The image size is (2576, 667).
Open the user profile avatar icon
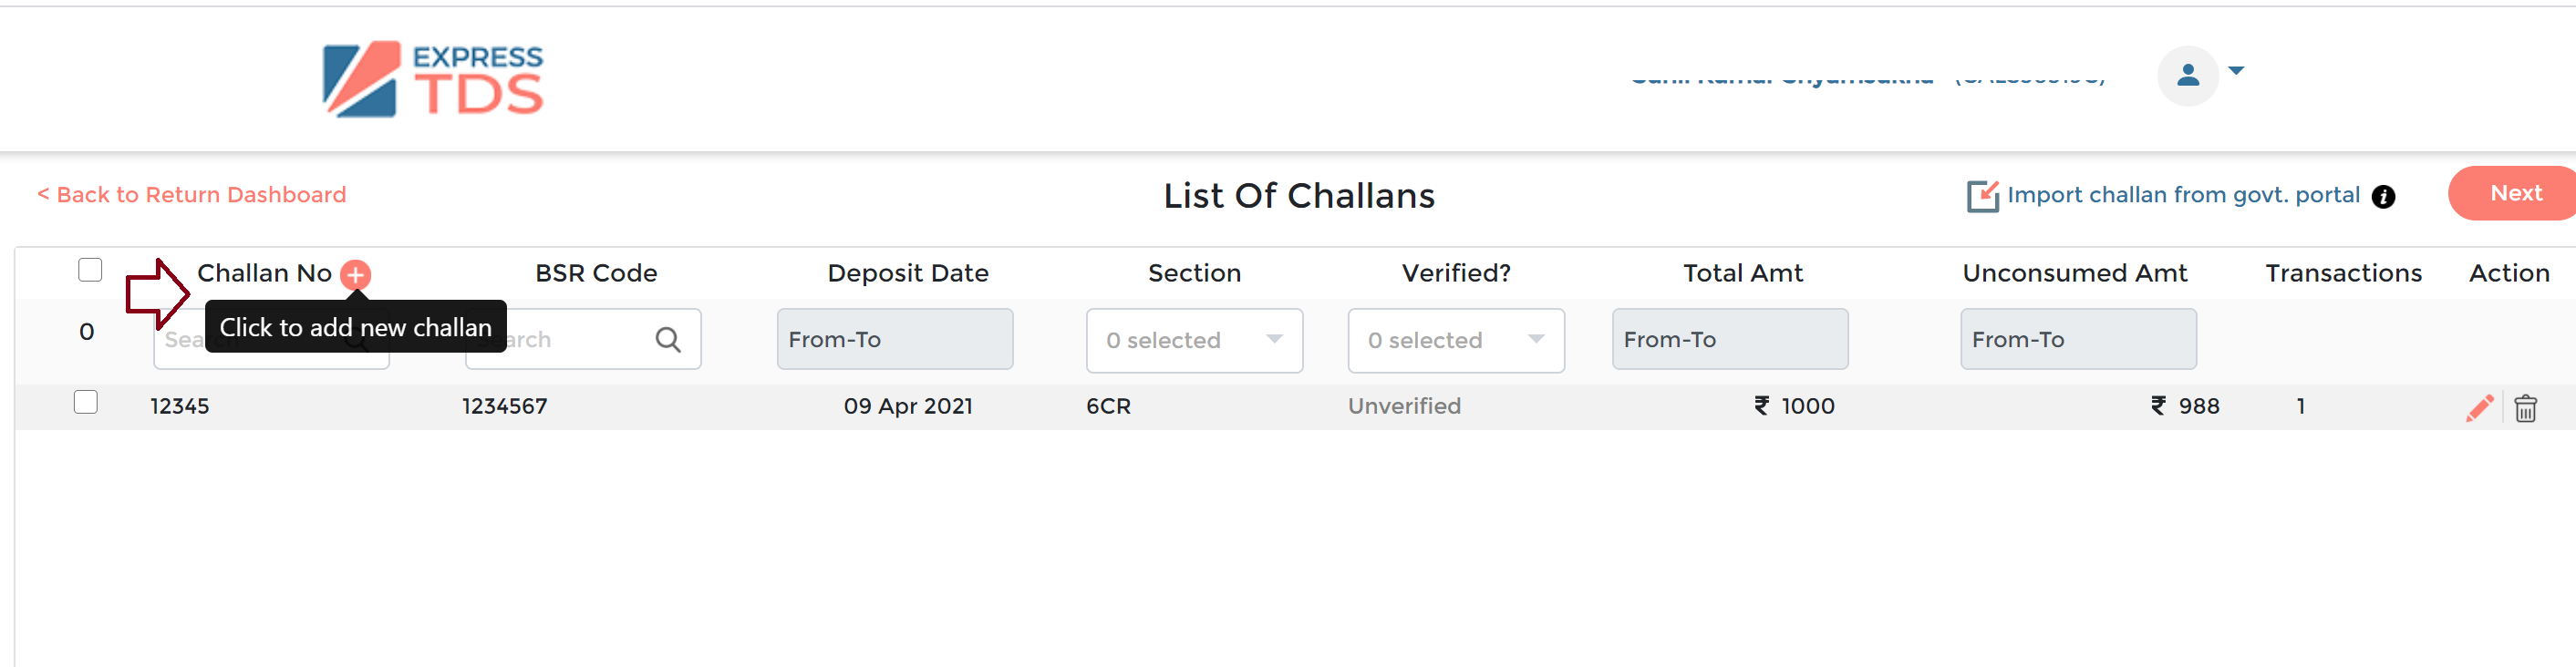click(x=2187, y=75)
